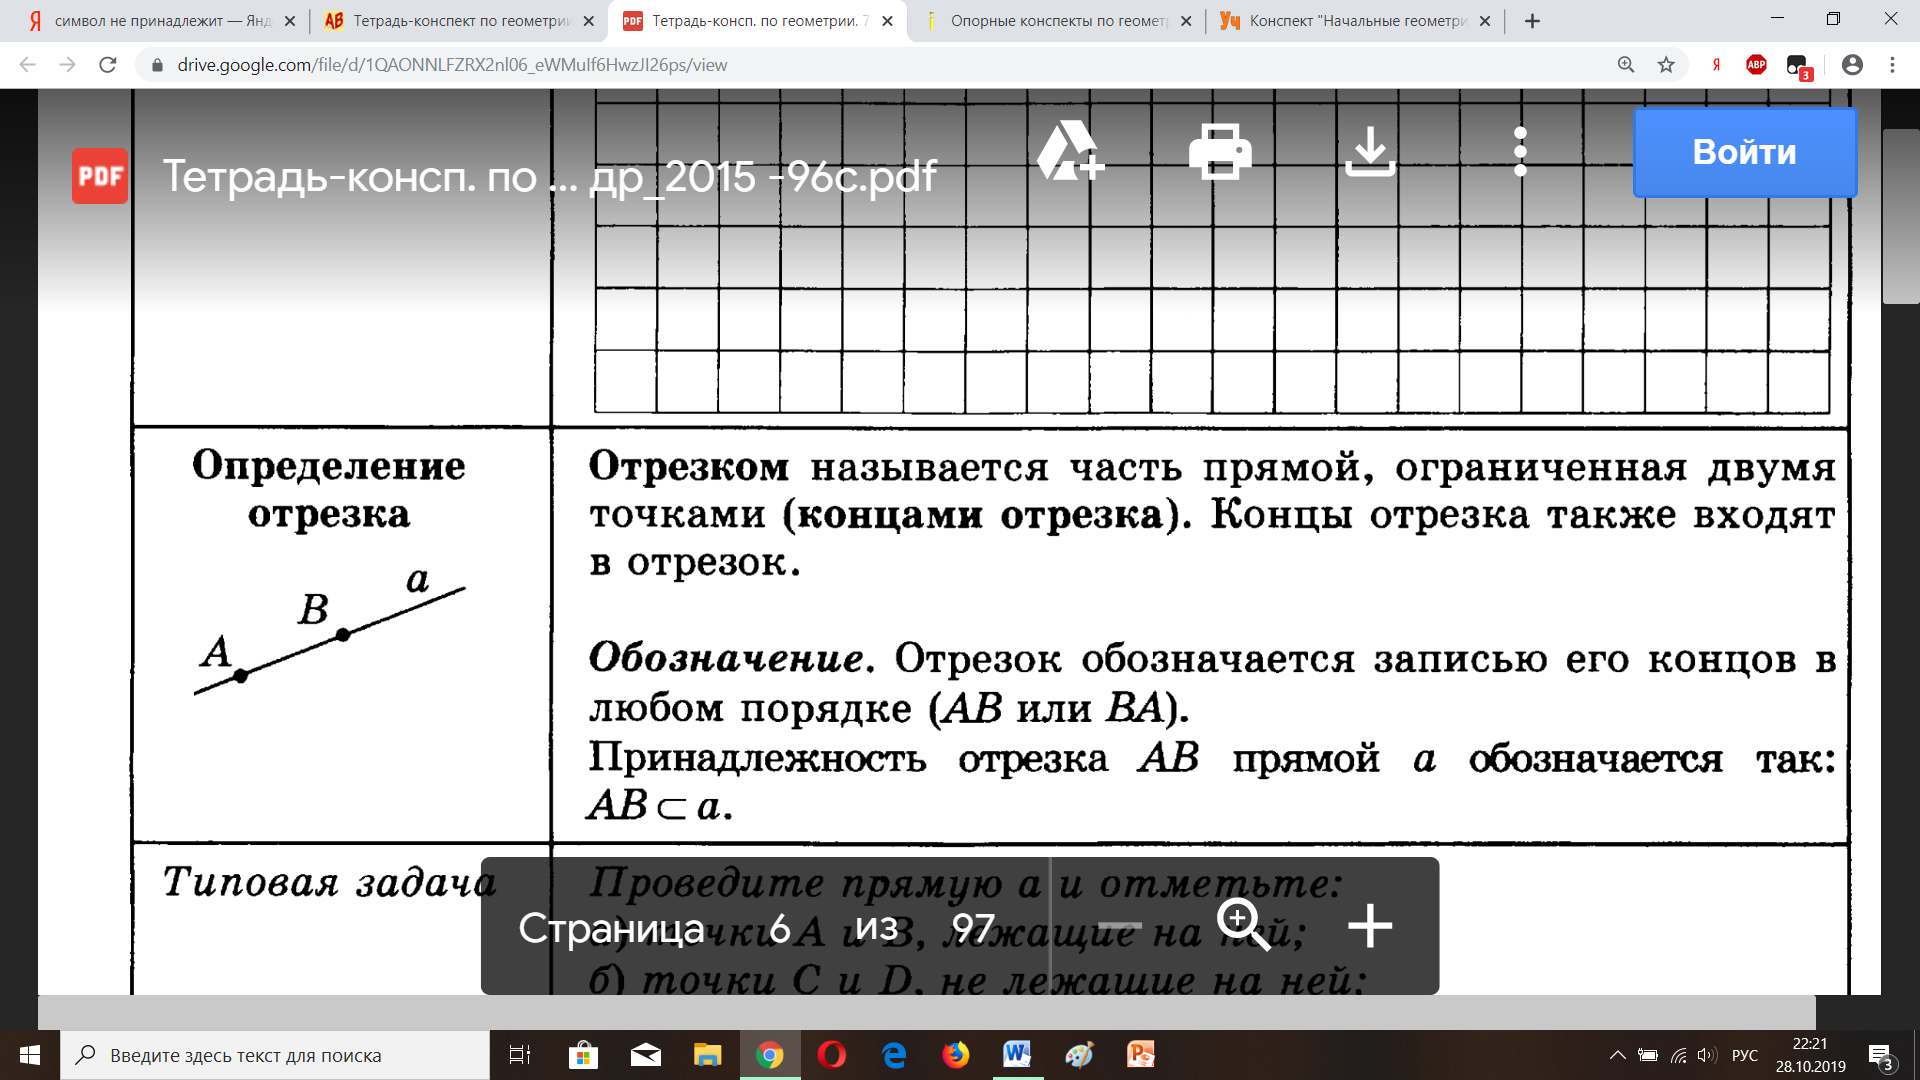Open Microsoft Store from taskbar
1920x1080 pixels.
pyautogui.click(x=583, y=1055)
